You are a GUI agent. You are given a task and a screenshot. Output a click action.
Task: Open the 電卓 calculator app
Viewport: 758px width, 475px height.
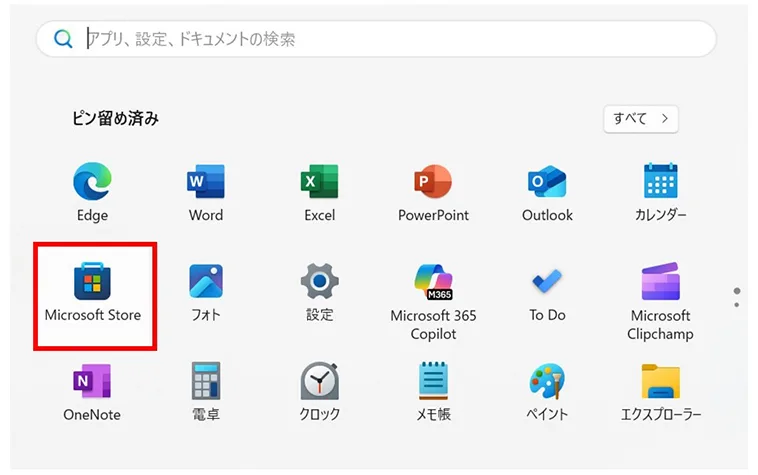tap(206, 382)
